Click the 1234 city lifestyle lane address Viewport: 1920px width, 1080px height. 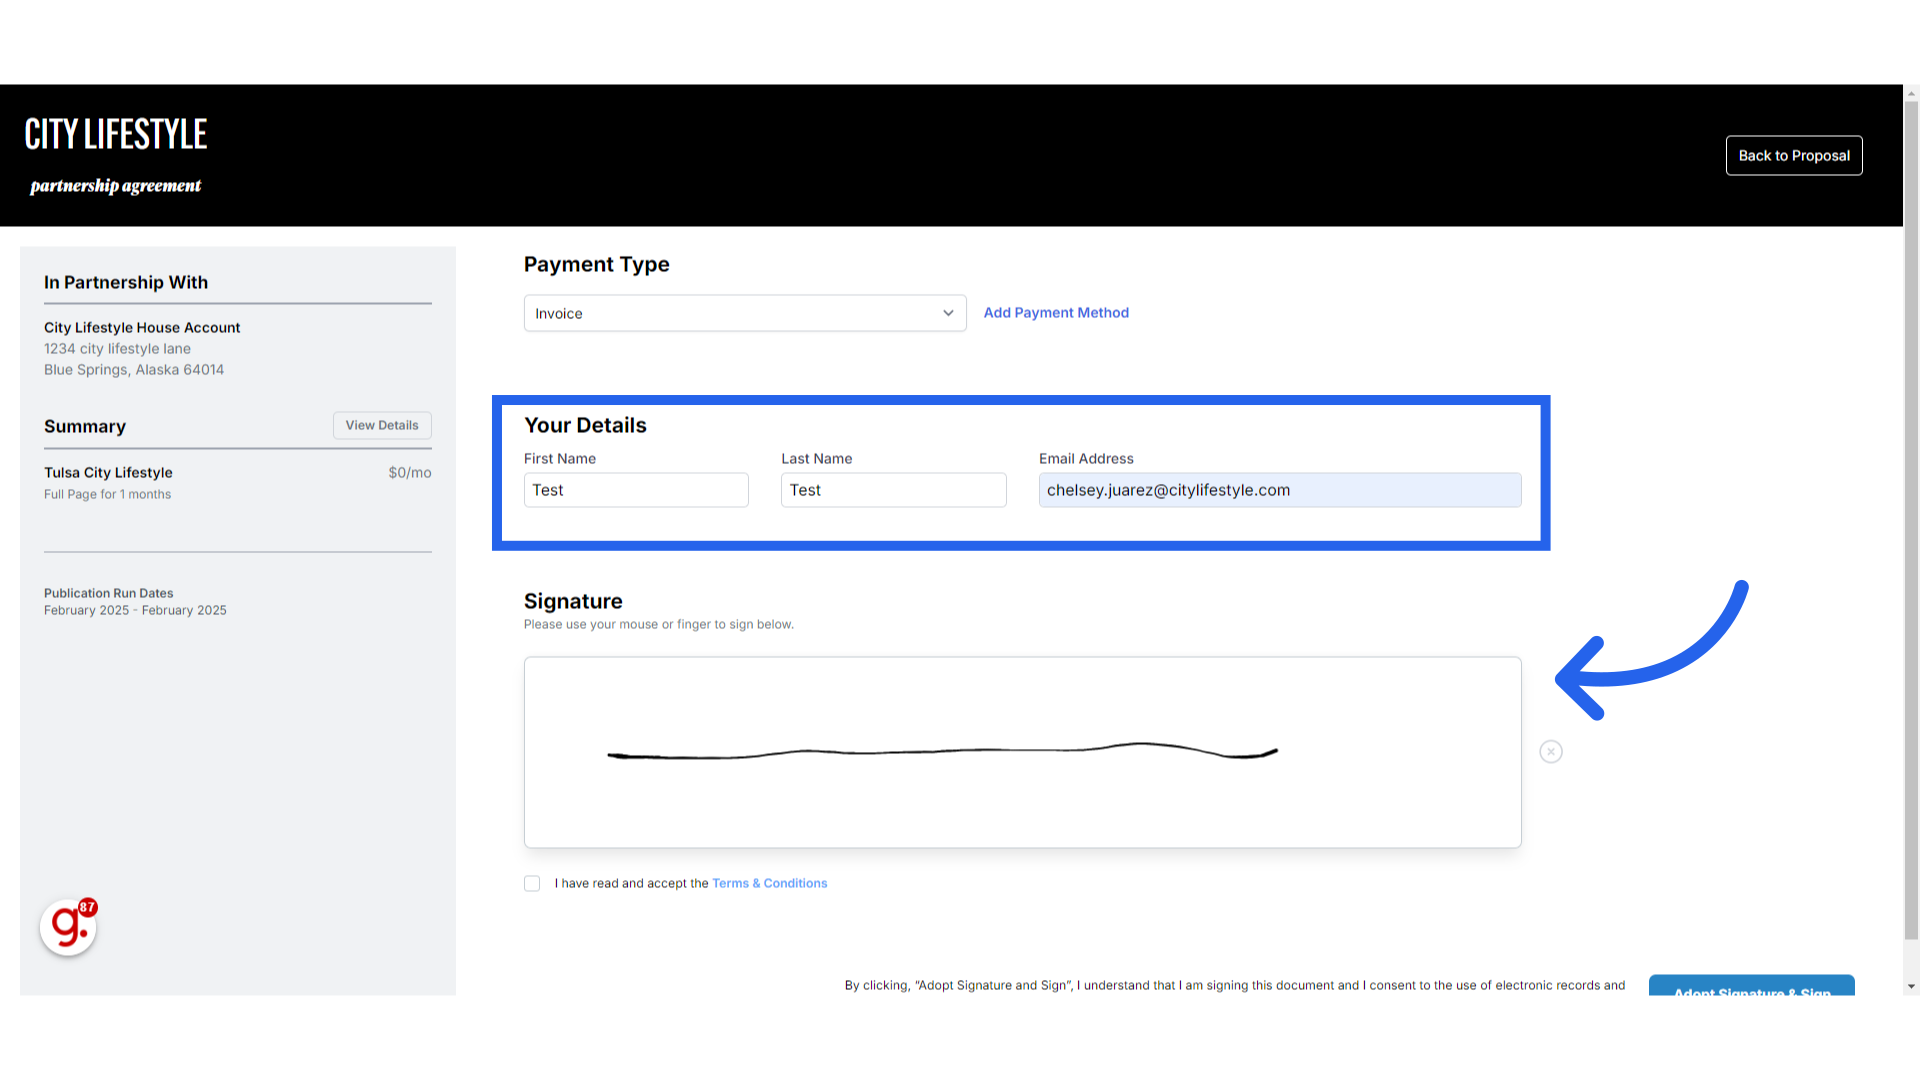click(117, 349)
